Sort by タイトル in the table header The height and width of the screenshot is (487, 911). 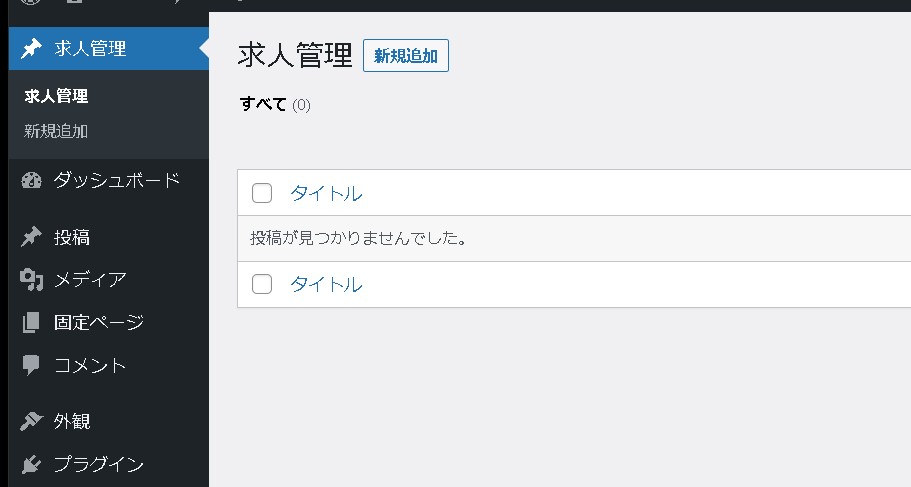click(326, 193)
